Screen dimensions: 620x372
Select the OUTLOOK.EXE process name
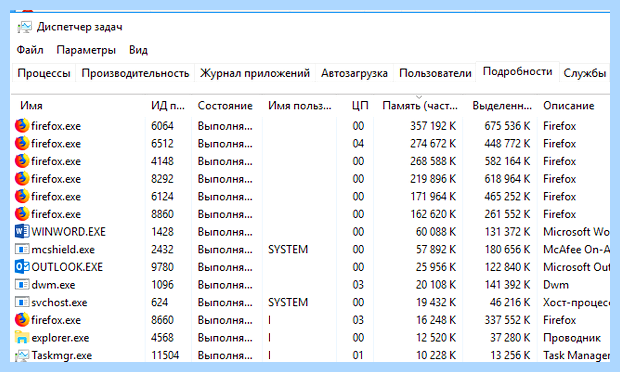[67, 267]
